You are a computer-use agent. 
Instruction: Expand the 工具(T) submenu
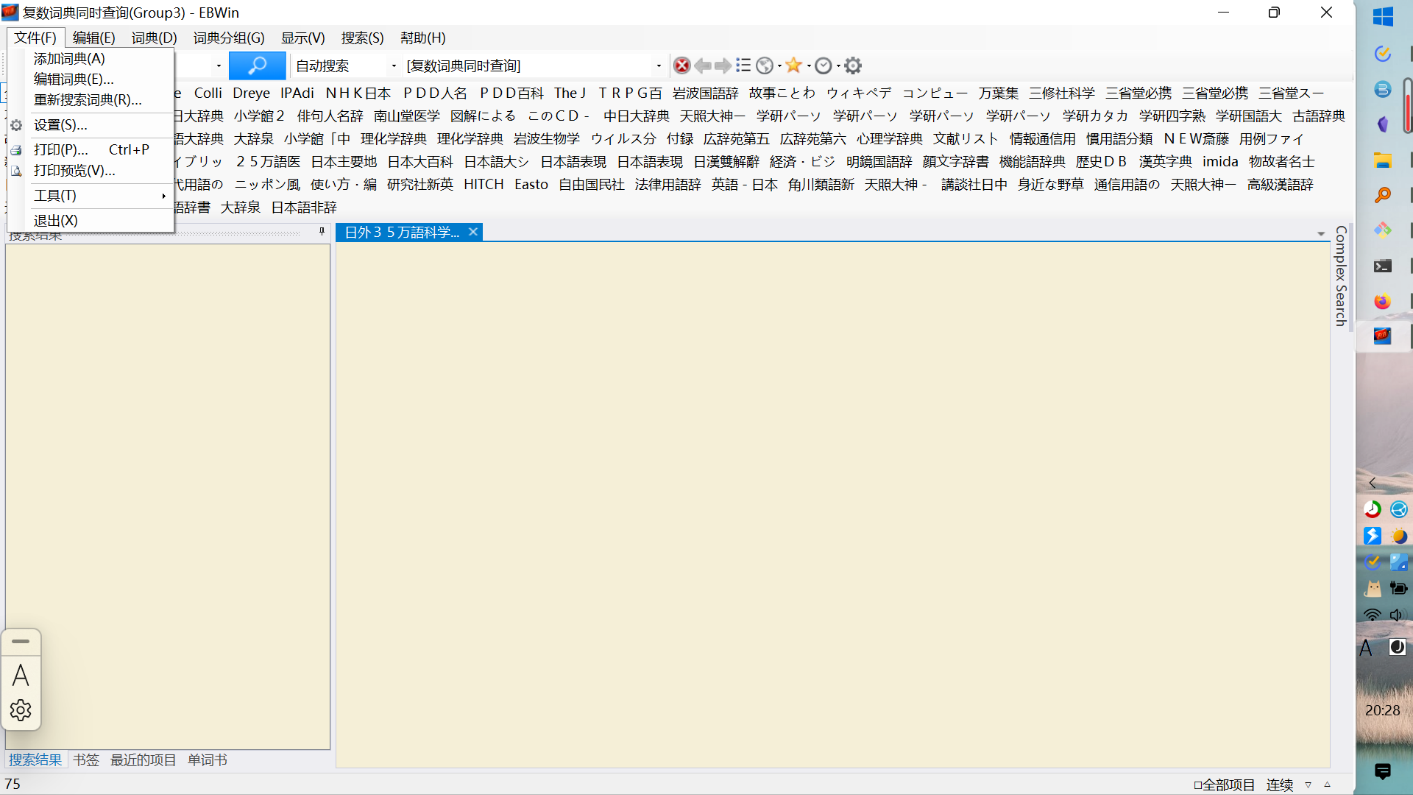click(98, 196)
